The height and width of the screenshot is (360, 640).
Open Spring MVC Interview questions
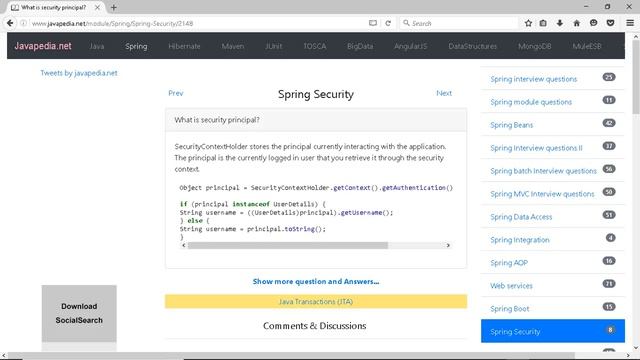pyautogui.click(x=542, y=194)
